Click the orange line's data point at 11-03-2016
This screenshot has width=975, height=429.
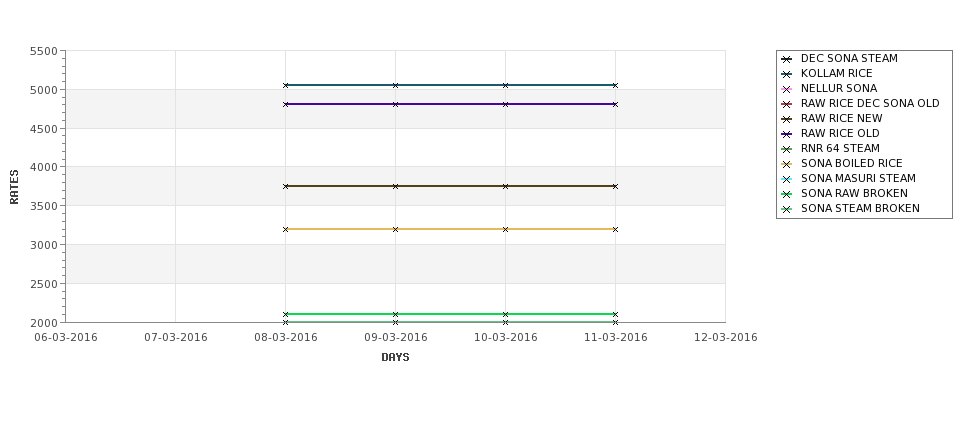pyautogui.click(x=616, y=229)
